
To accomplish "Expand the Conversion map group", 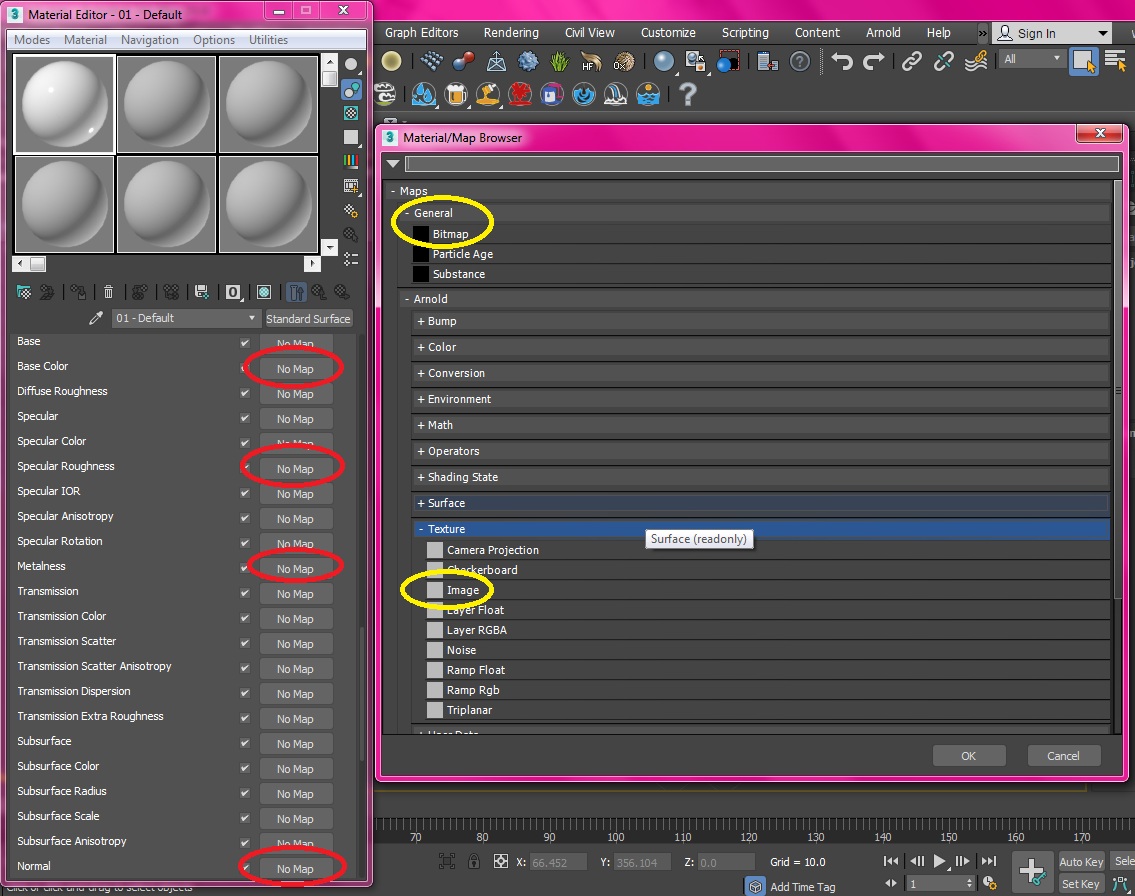I will tap(421, 373).
